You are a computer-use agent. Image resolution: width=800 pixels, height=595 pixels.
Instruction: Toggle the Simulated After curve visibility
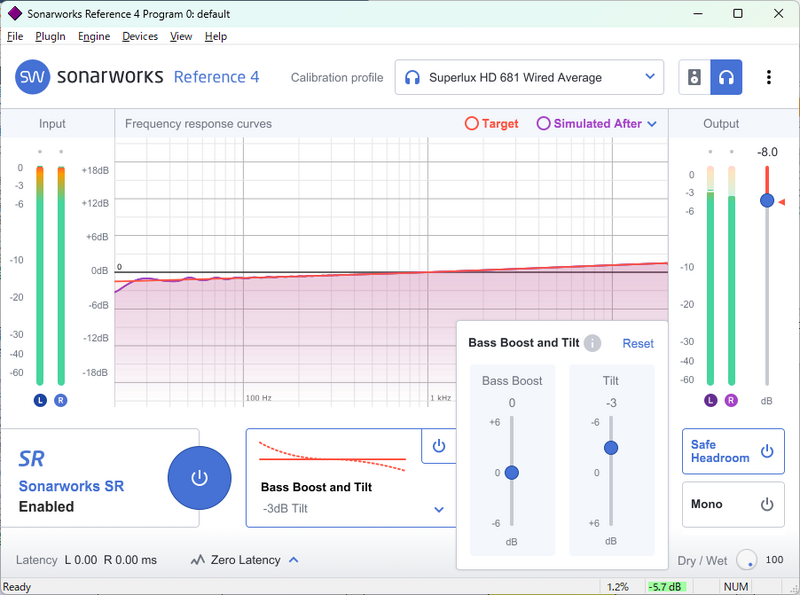pos(589,123)
